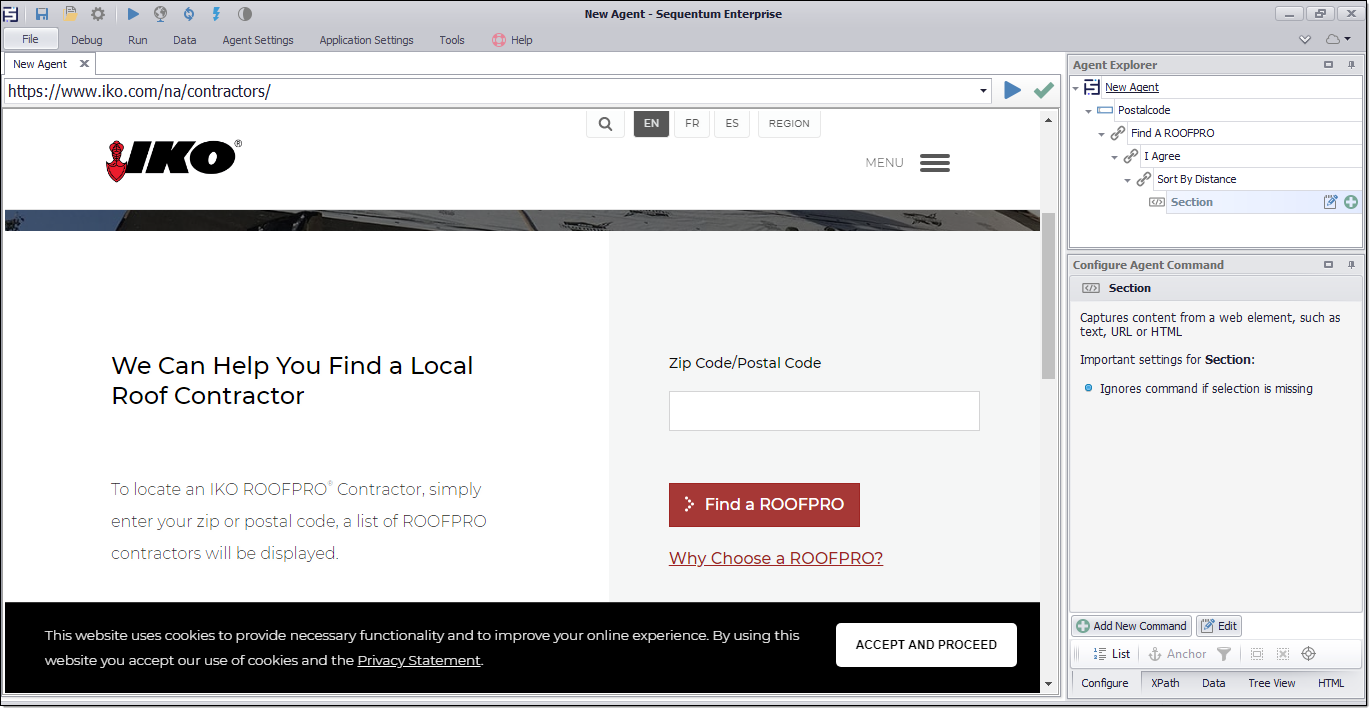Click the magnifier search icon on the IKO page
Screen dimensions: 1372x711
click(605, 124)
